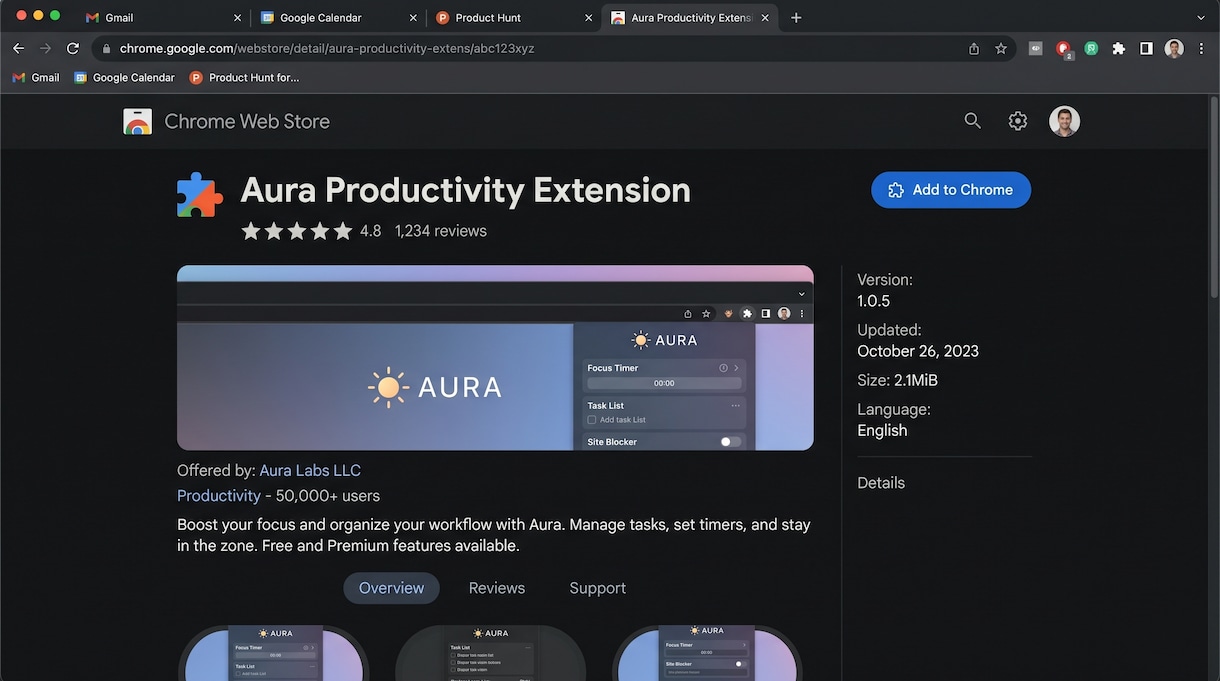Close the Product Hunt tab
Image resolution: width=1220 pixels, height=681 pixels.
[588, 18]
